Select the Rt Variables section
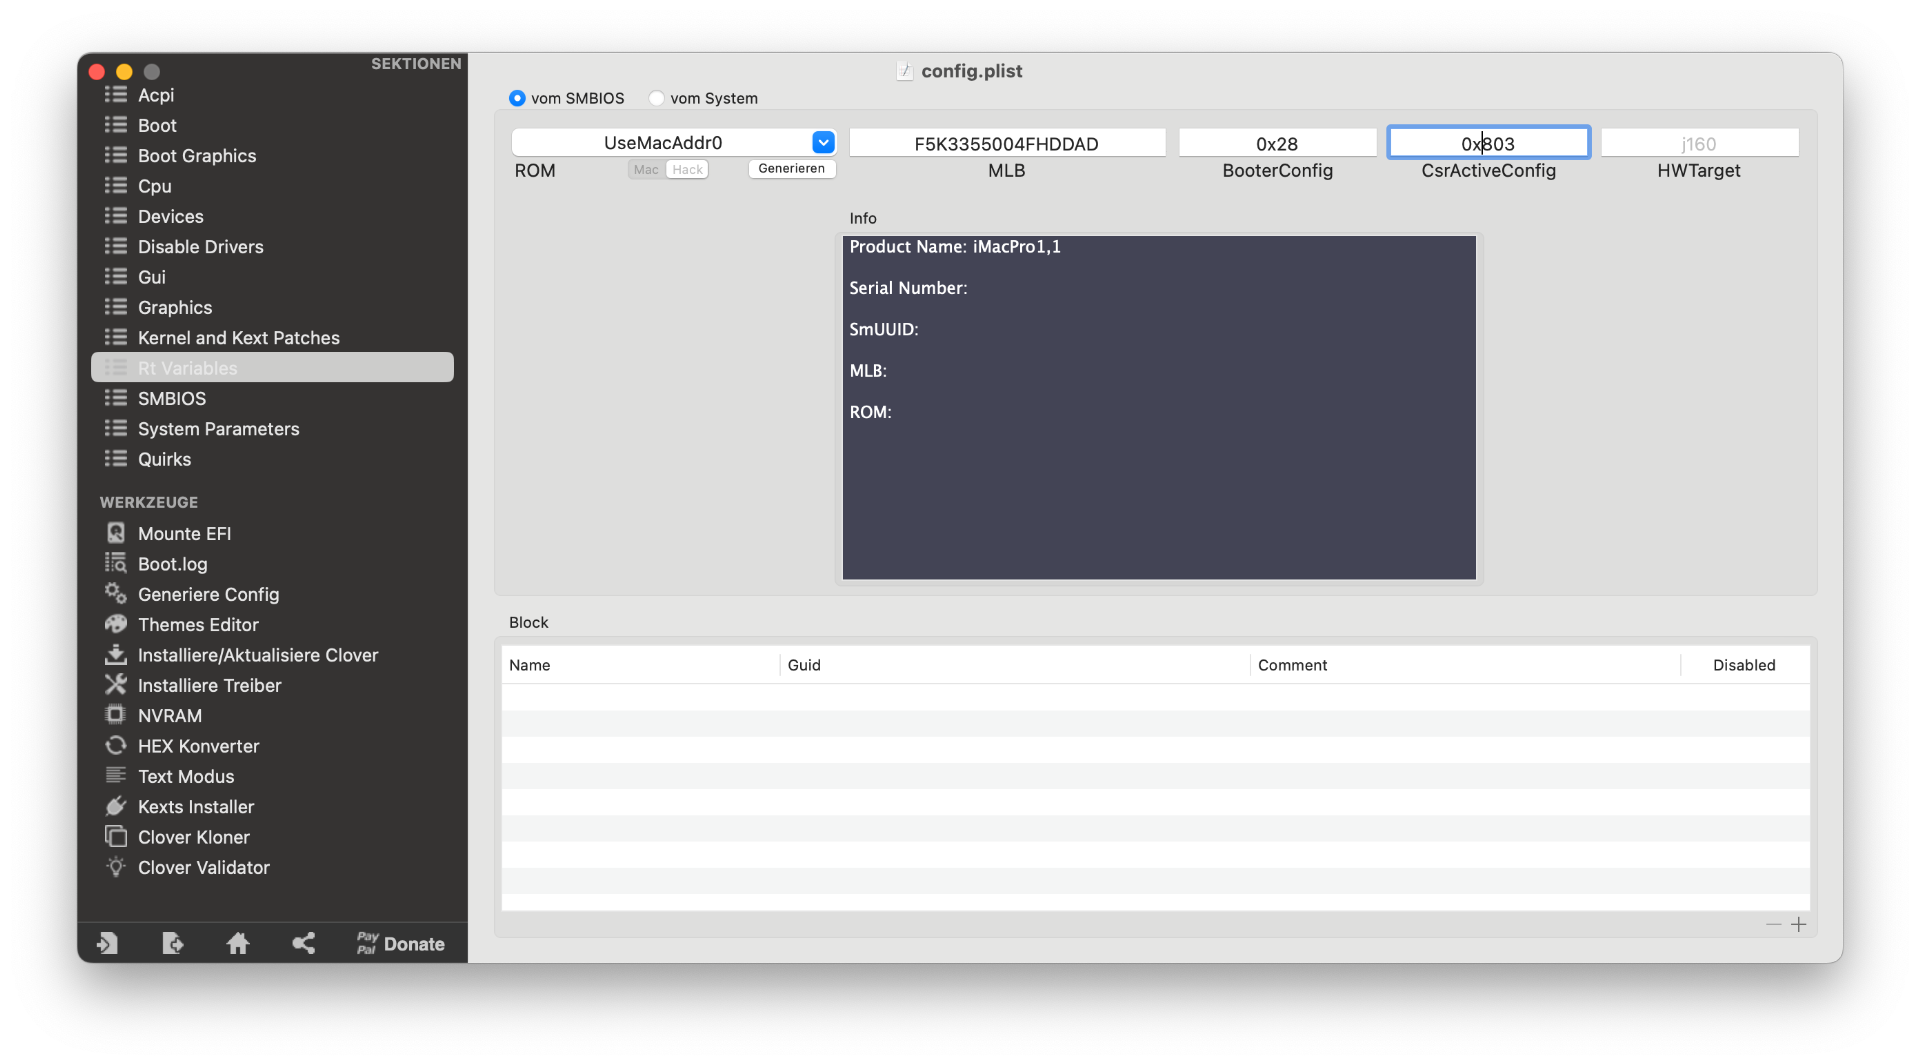The image size is (1920, 1064). [x=272, y=368]
